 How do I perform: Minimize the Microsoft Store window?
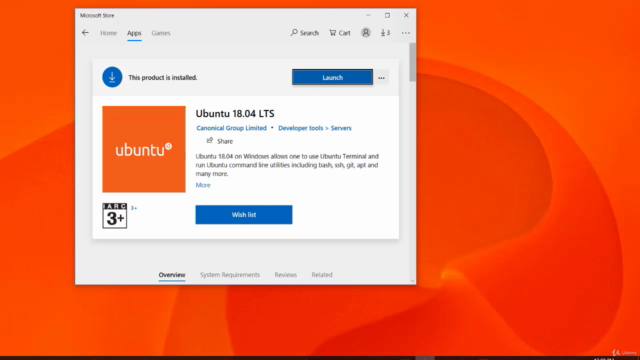click(368, 16)
